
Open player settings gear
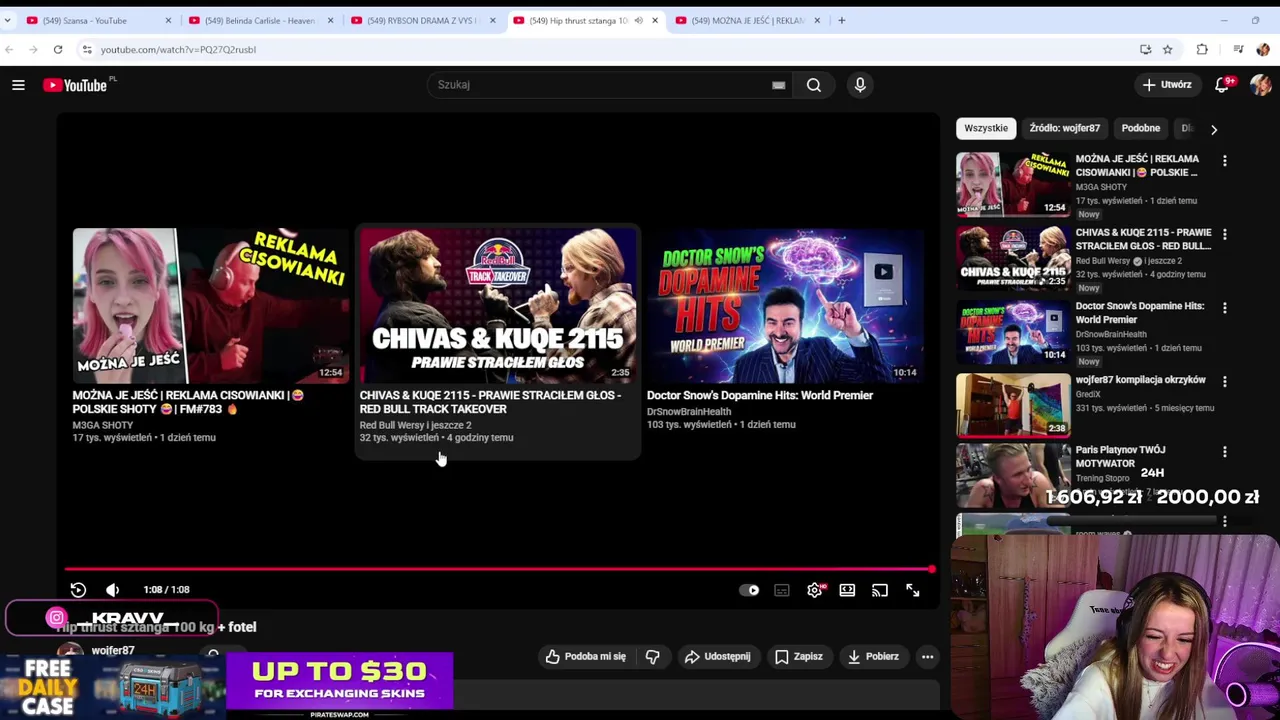pyautogui.click(x=815, y=590)
